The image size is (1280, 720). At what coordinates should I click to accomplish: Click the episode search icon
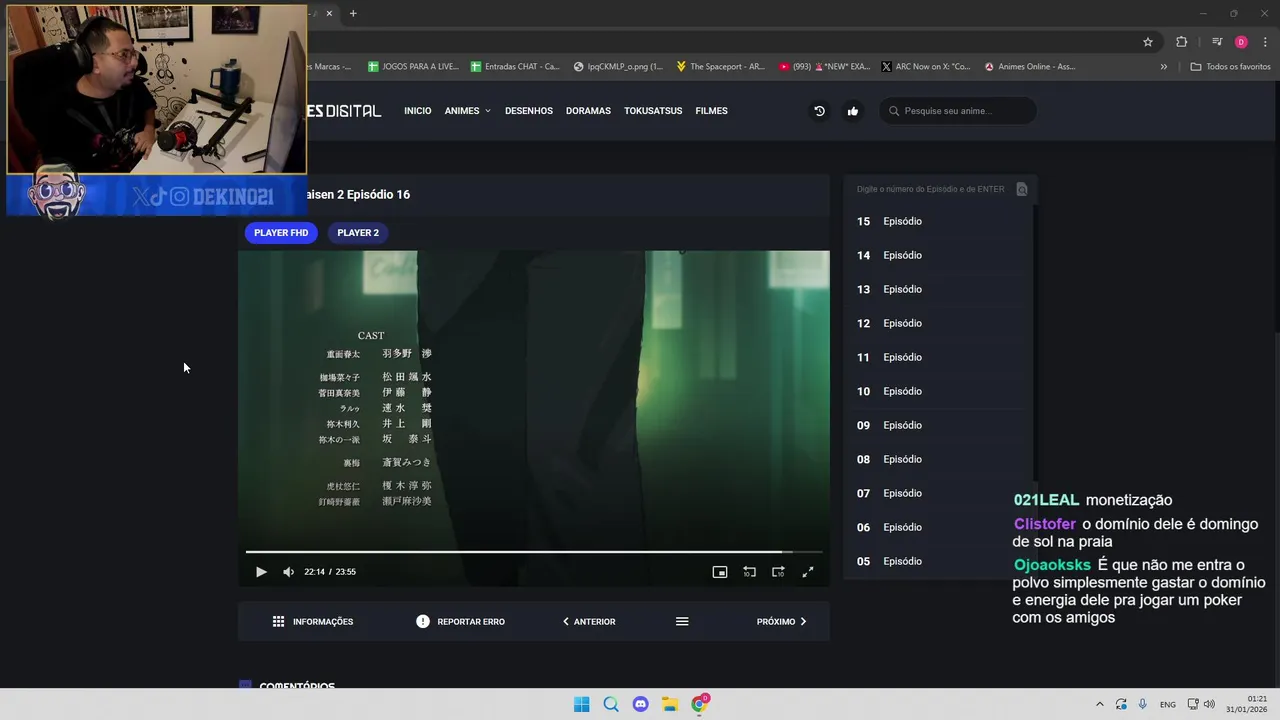1022,189
